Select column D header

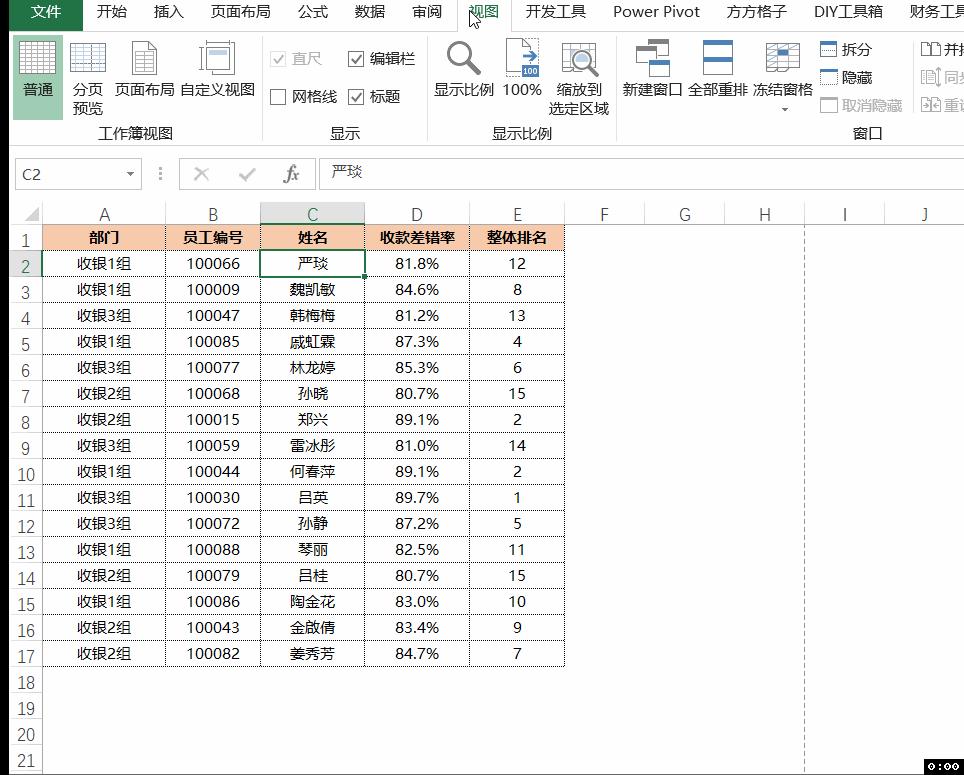pyautogui.click(x=417, y=214)
